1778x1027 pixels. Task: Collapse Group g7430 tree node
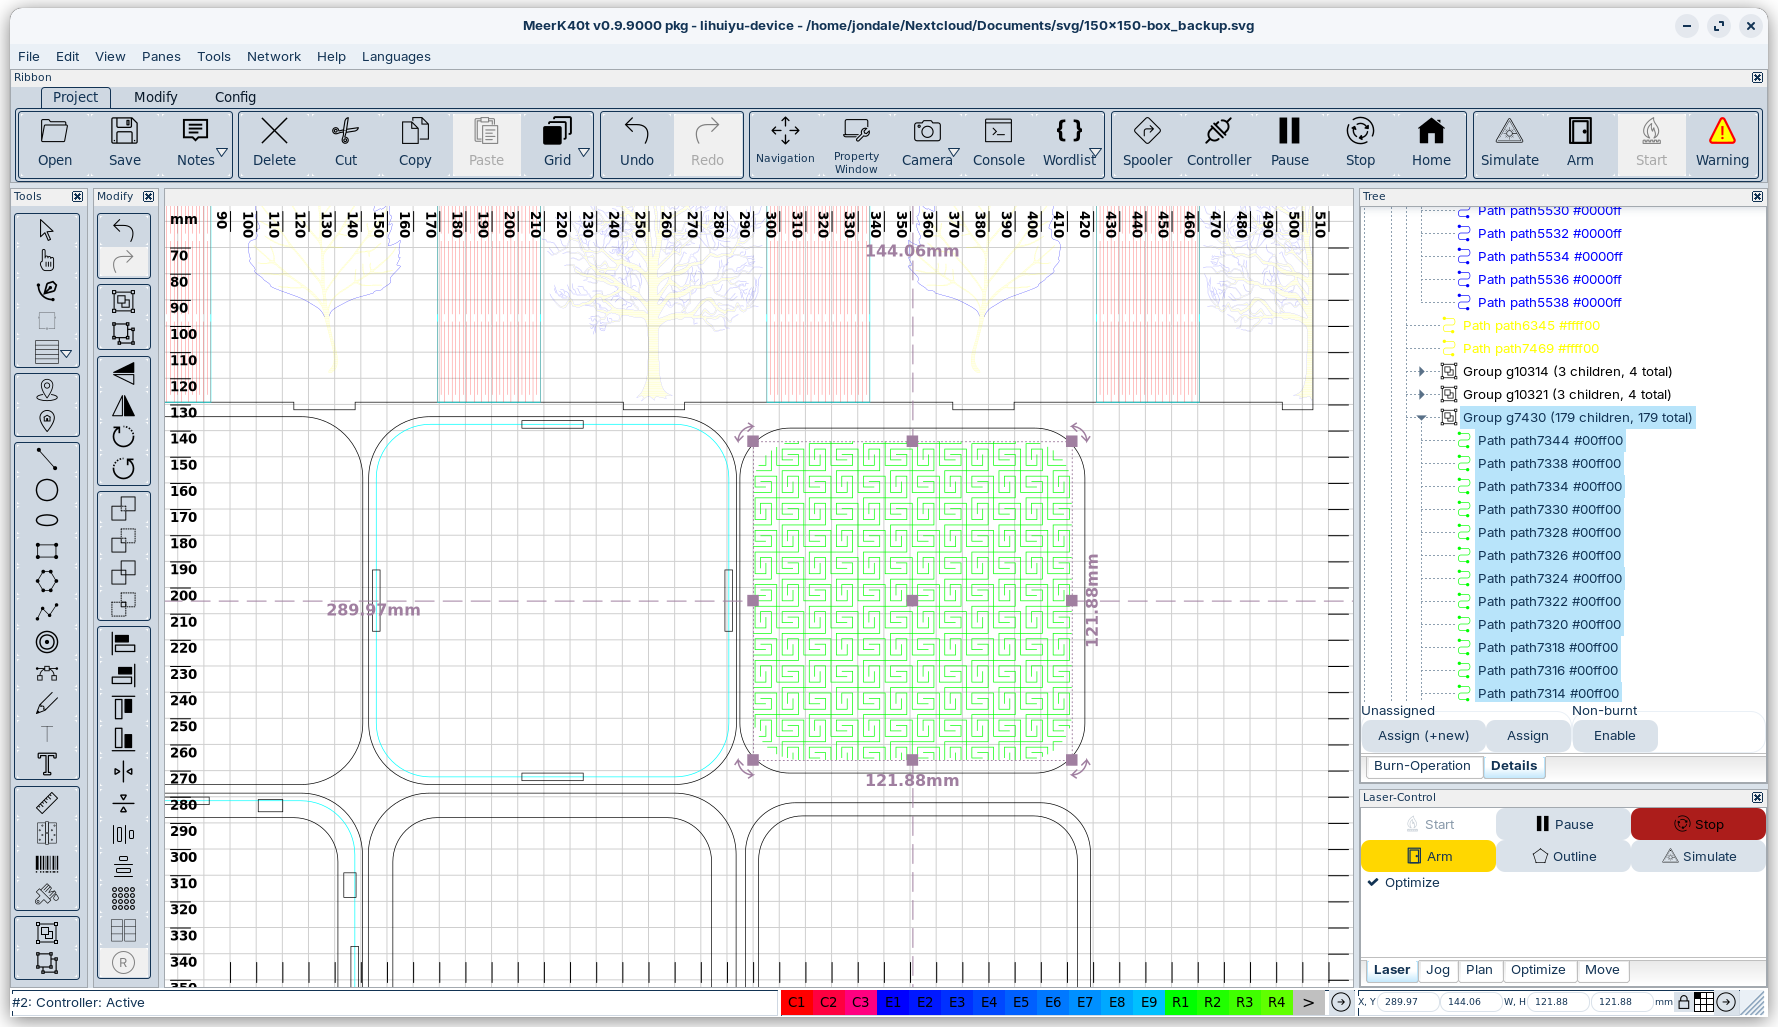point(1421,417)
